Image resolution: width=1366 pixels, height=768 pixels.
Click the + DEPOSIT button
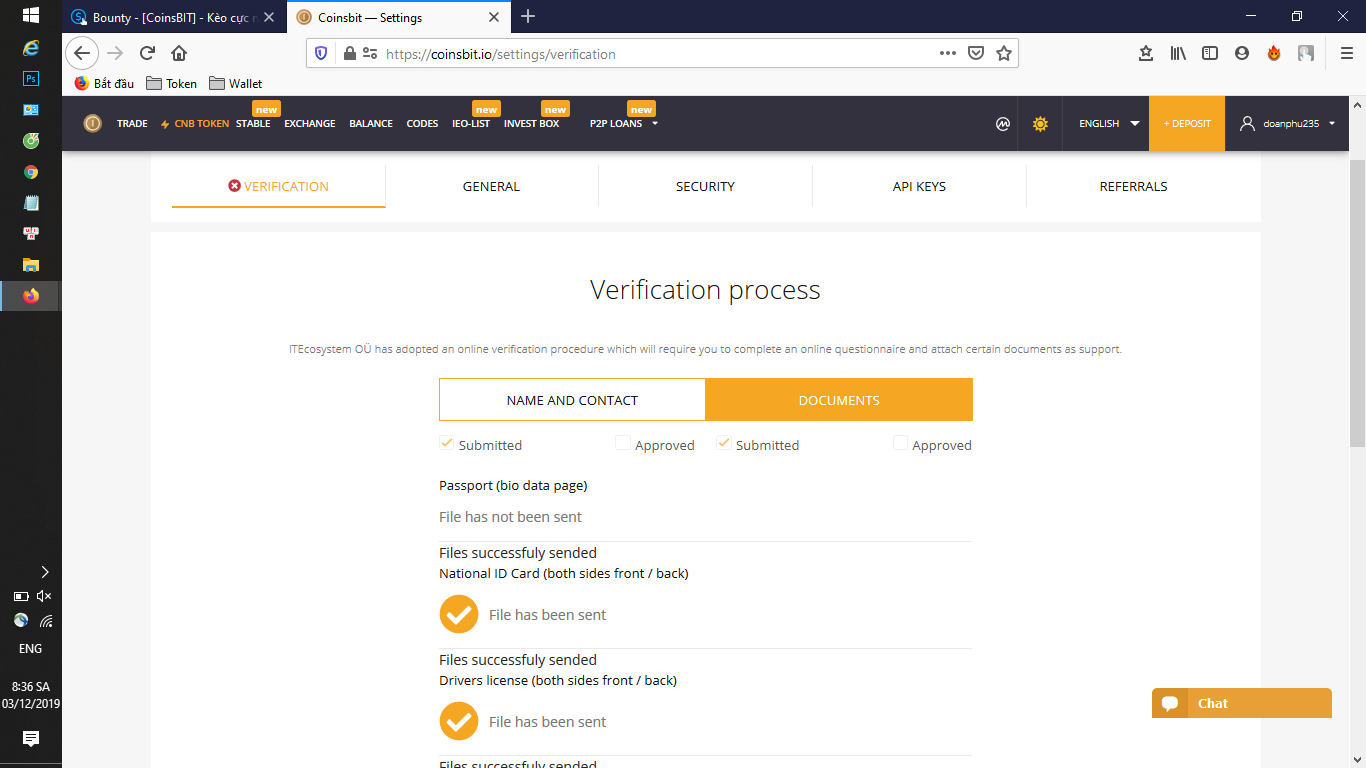point(1187,124)
